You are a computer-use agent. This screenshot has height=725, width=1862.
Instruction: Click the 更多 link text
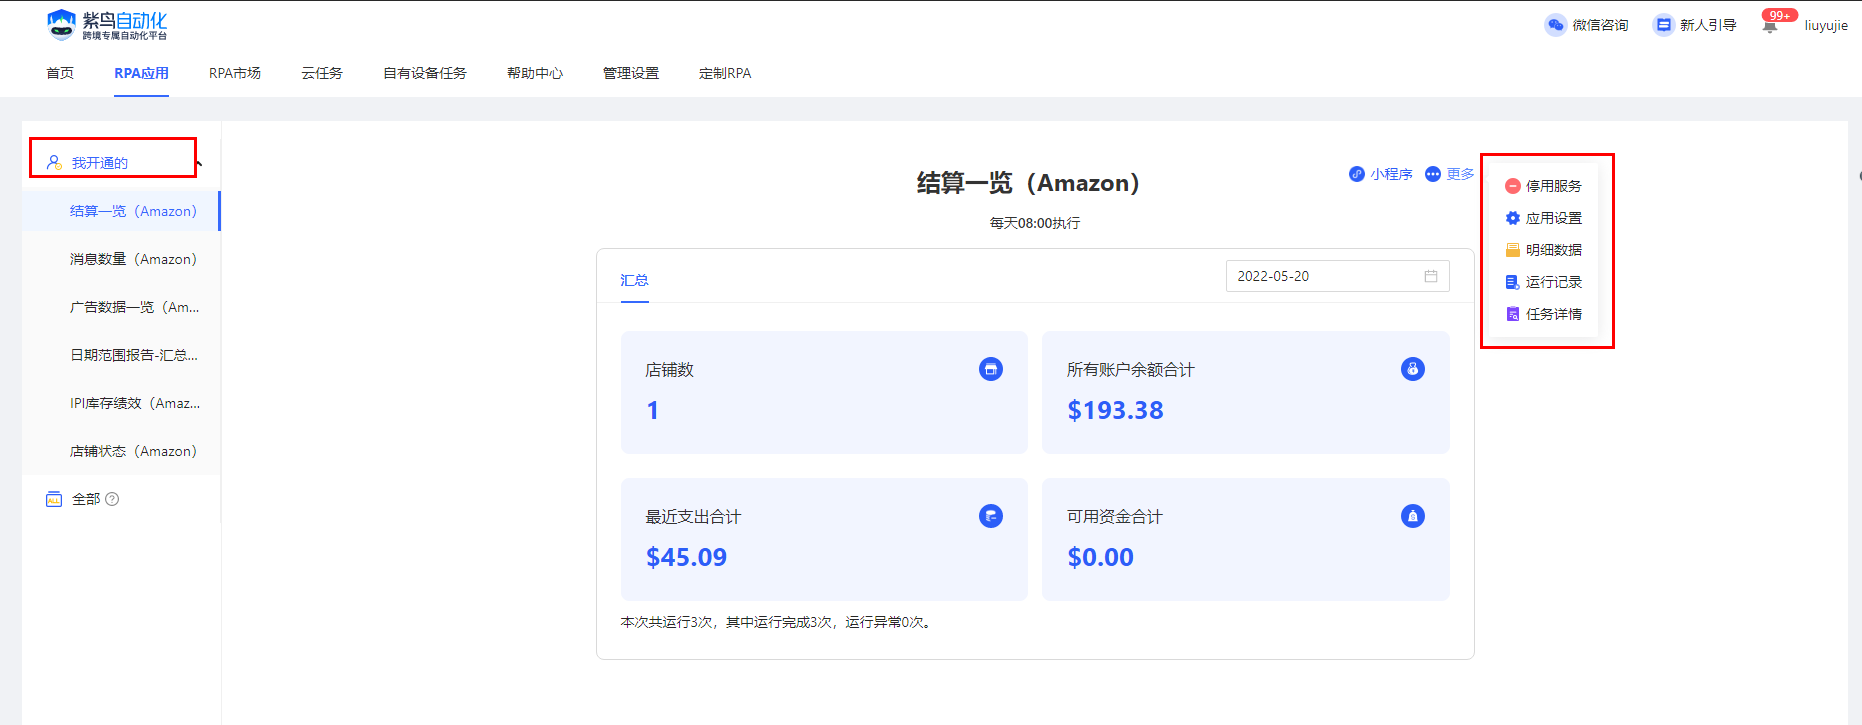(x=1460, y=174)
